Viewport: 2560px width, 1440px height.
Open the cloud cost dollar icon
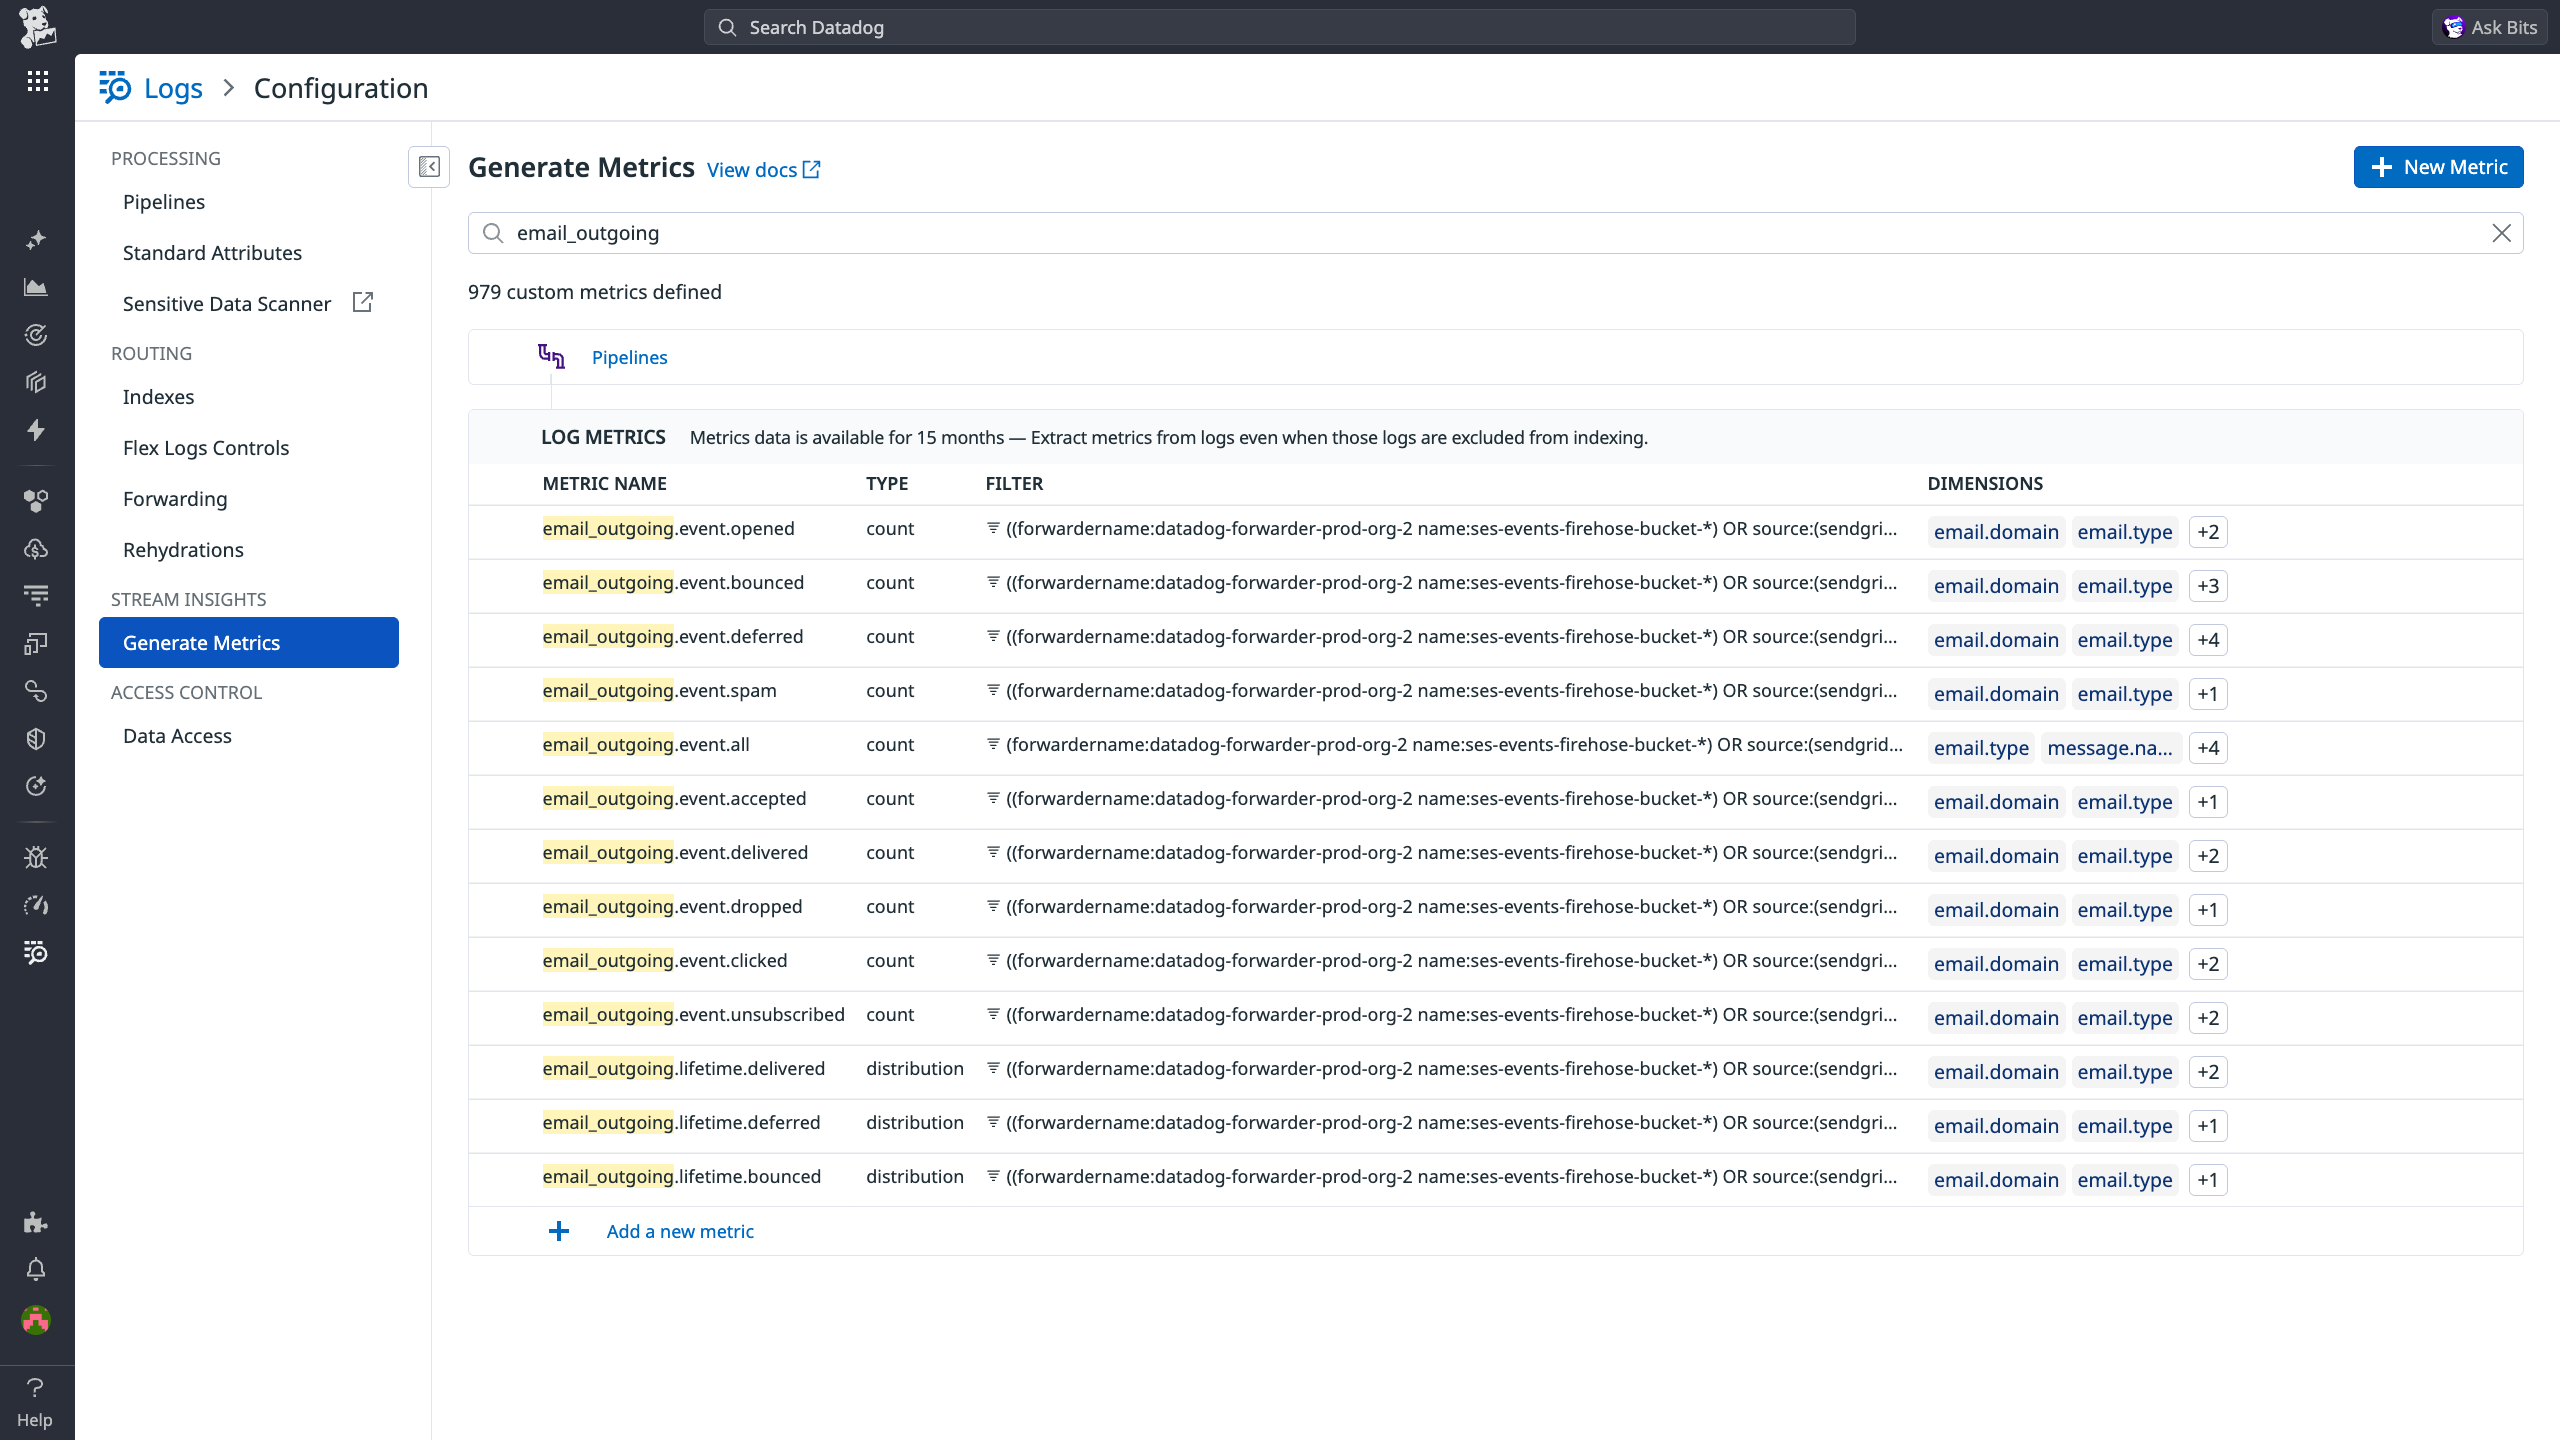pyautogui.click(x=35, y=548)
